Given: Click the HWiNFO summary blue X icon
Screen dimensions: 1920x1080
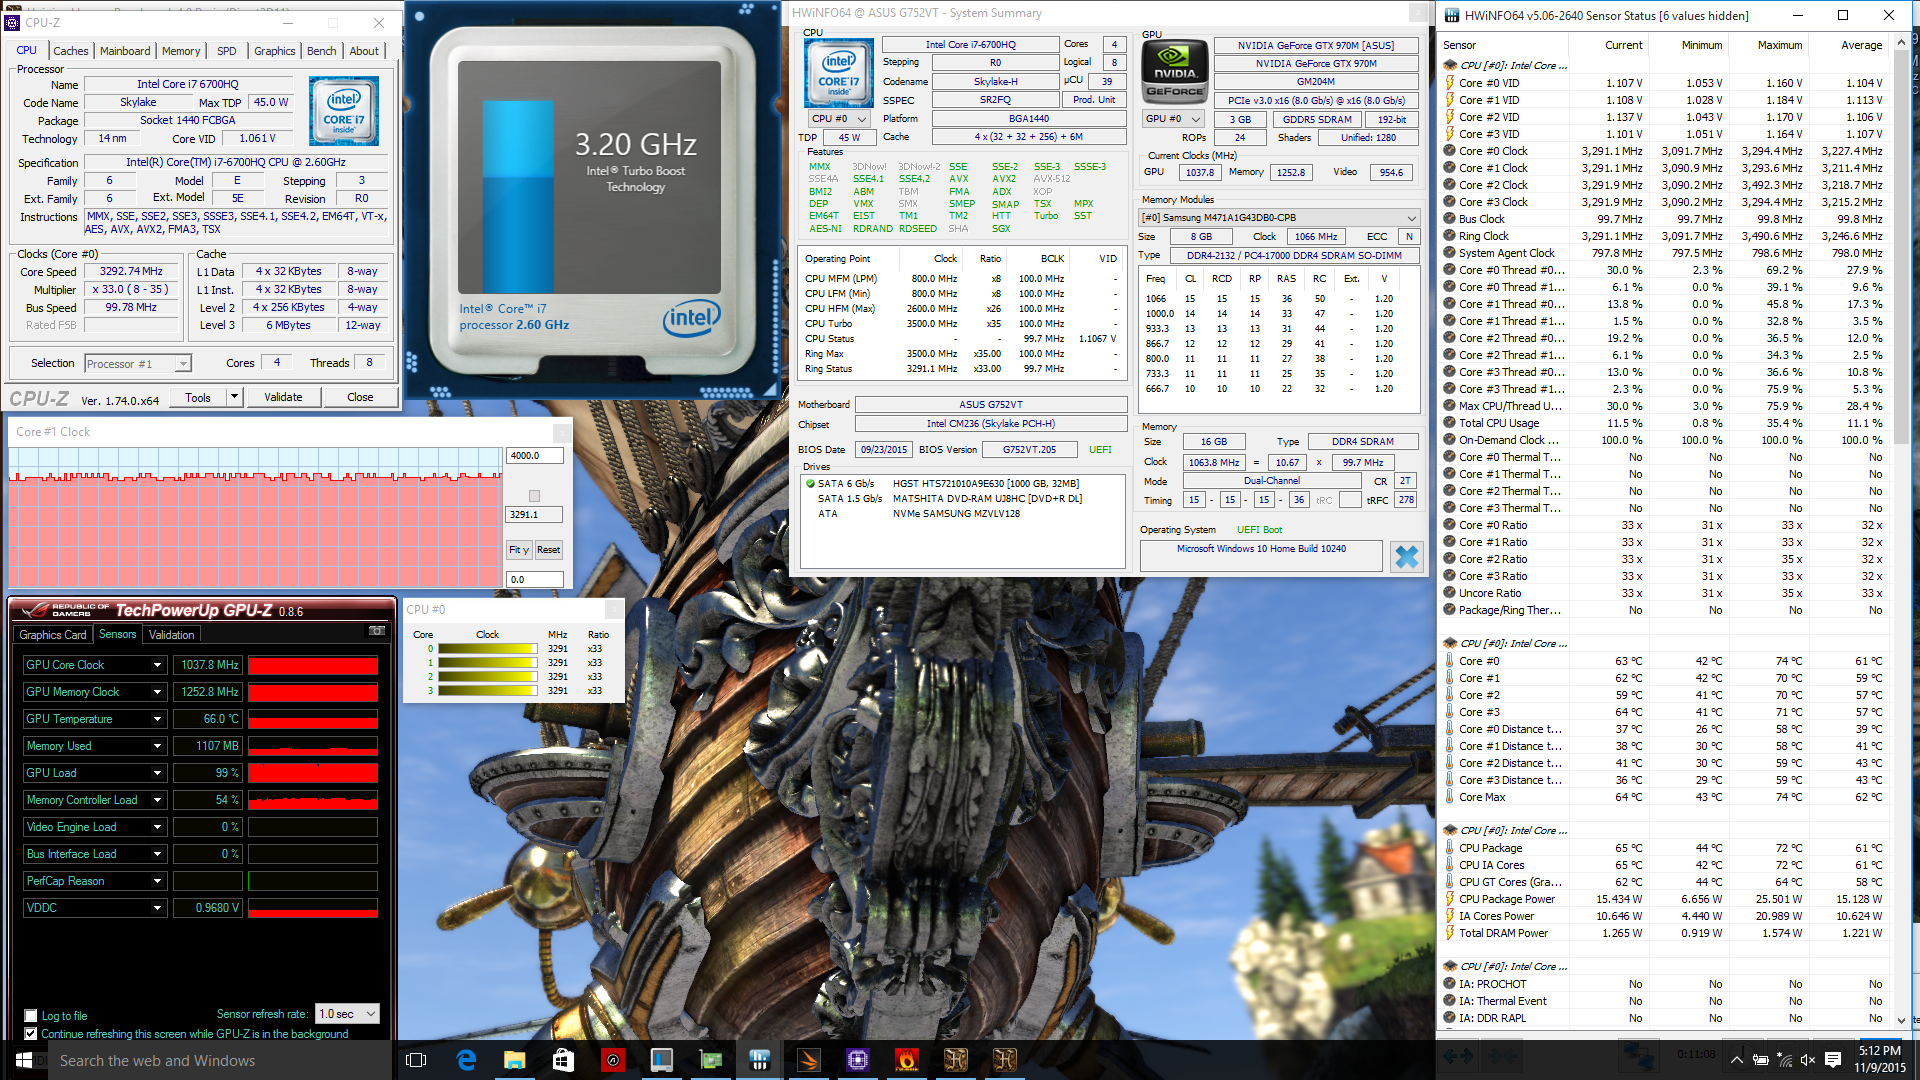Looking at the screenshot, I should point(1406,557).
